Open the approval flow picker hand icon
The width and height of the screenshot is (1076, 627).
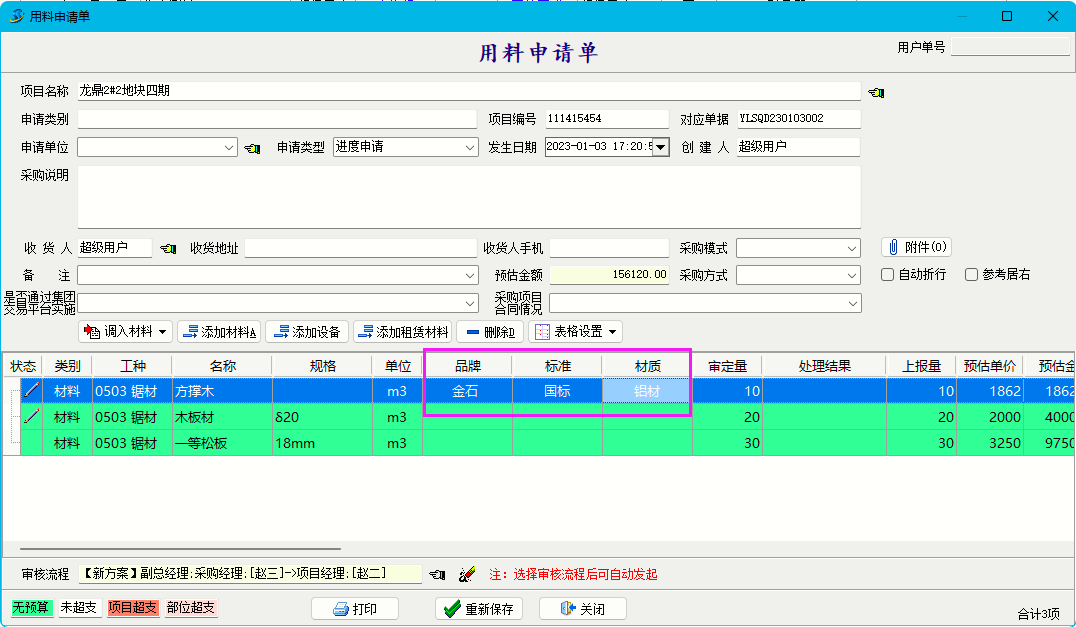pos(437,575)
